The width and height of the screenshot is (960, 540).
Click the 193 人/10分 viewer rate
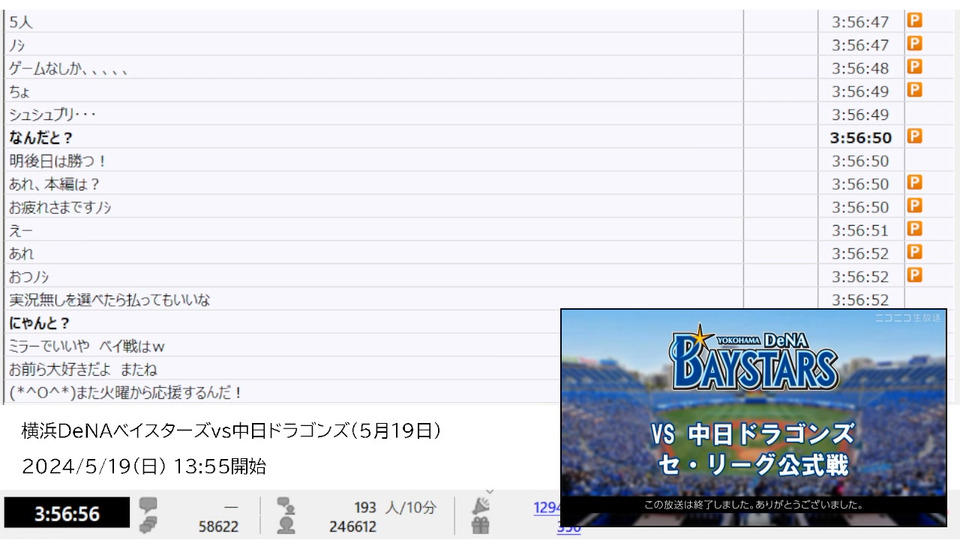[x=395, y=508]
